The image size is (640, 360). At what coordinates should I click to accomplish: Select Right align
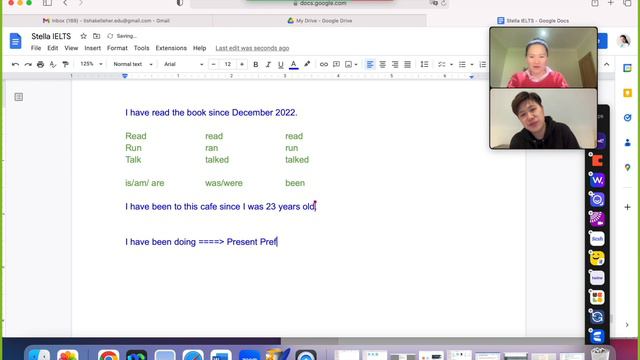coord(395,64)
